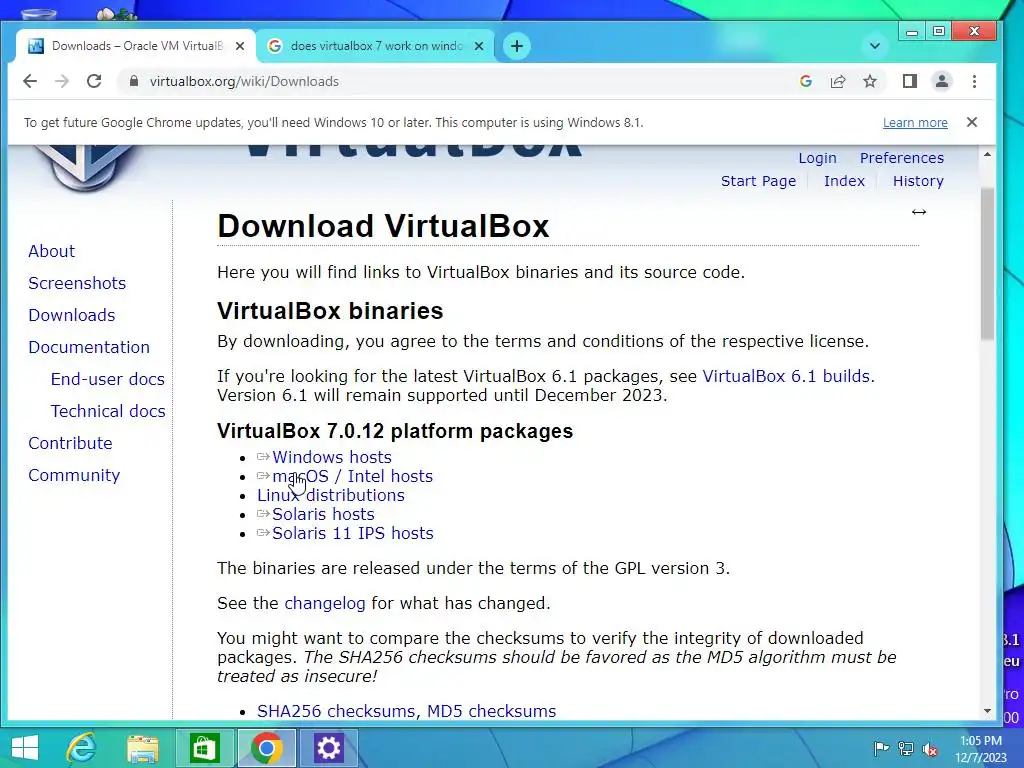This screenshot has width=1024, height=768.
Task: Open End-user docs sidebar link
Action: click(108, 379)
